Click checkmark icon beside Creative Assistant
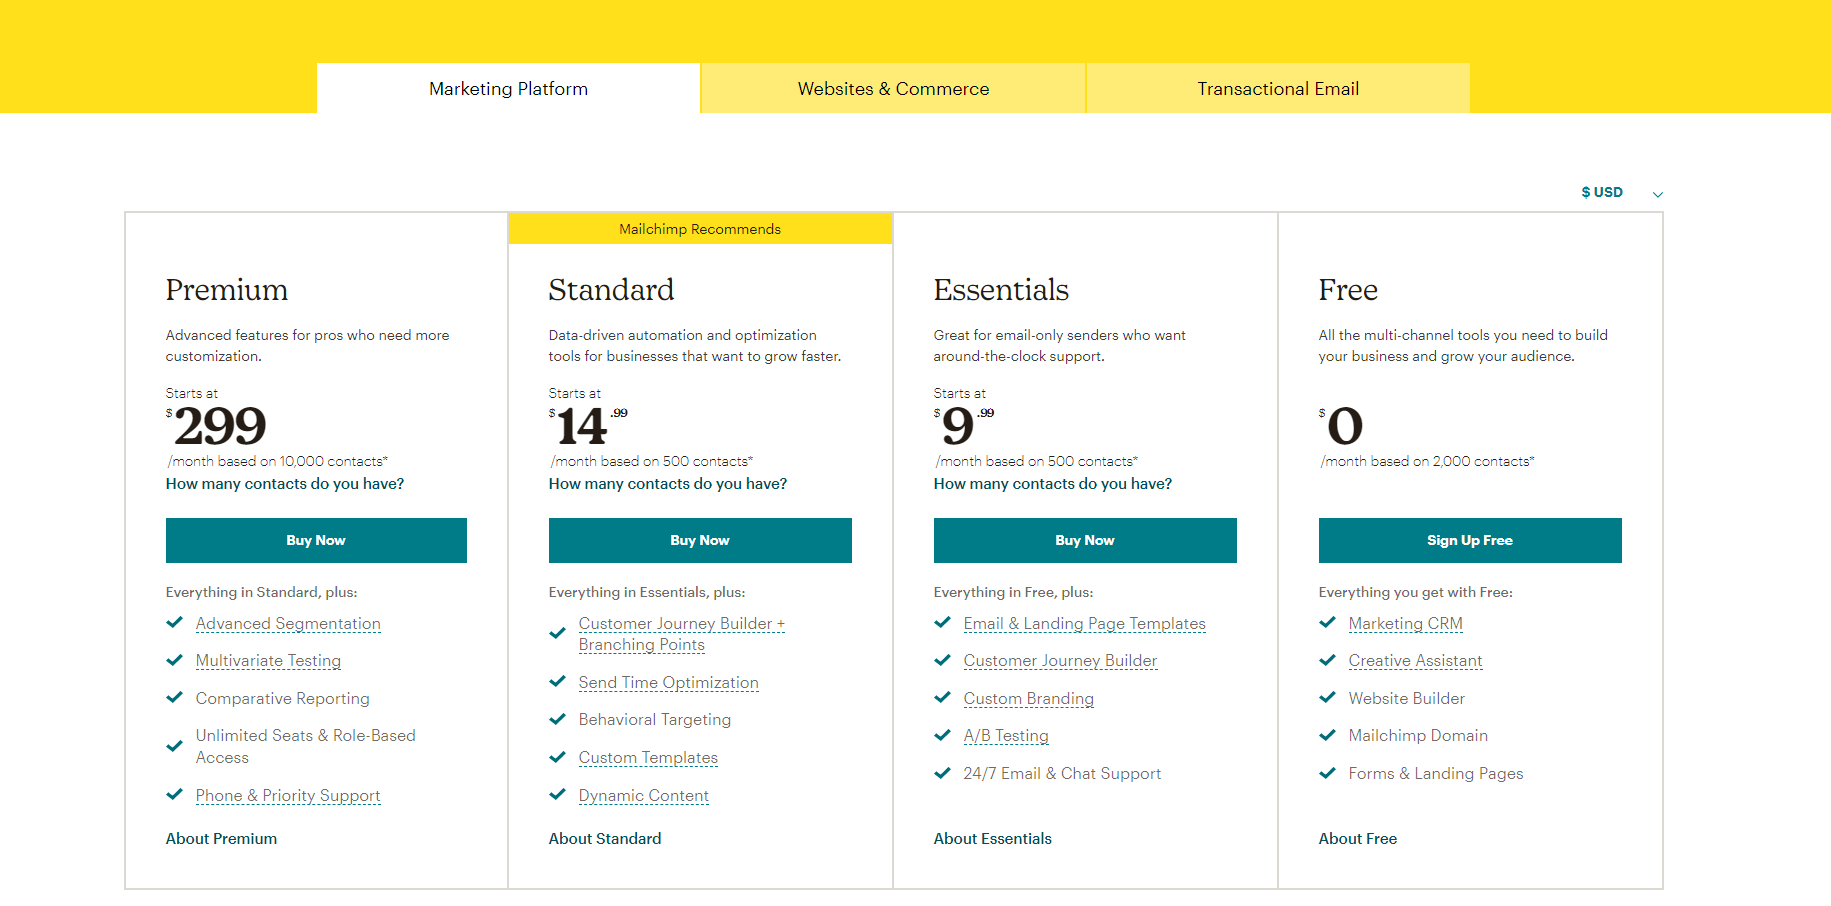 click(1327, 660)
